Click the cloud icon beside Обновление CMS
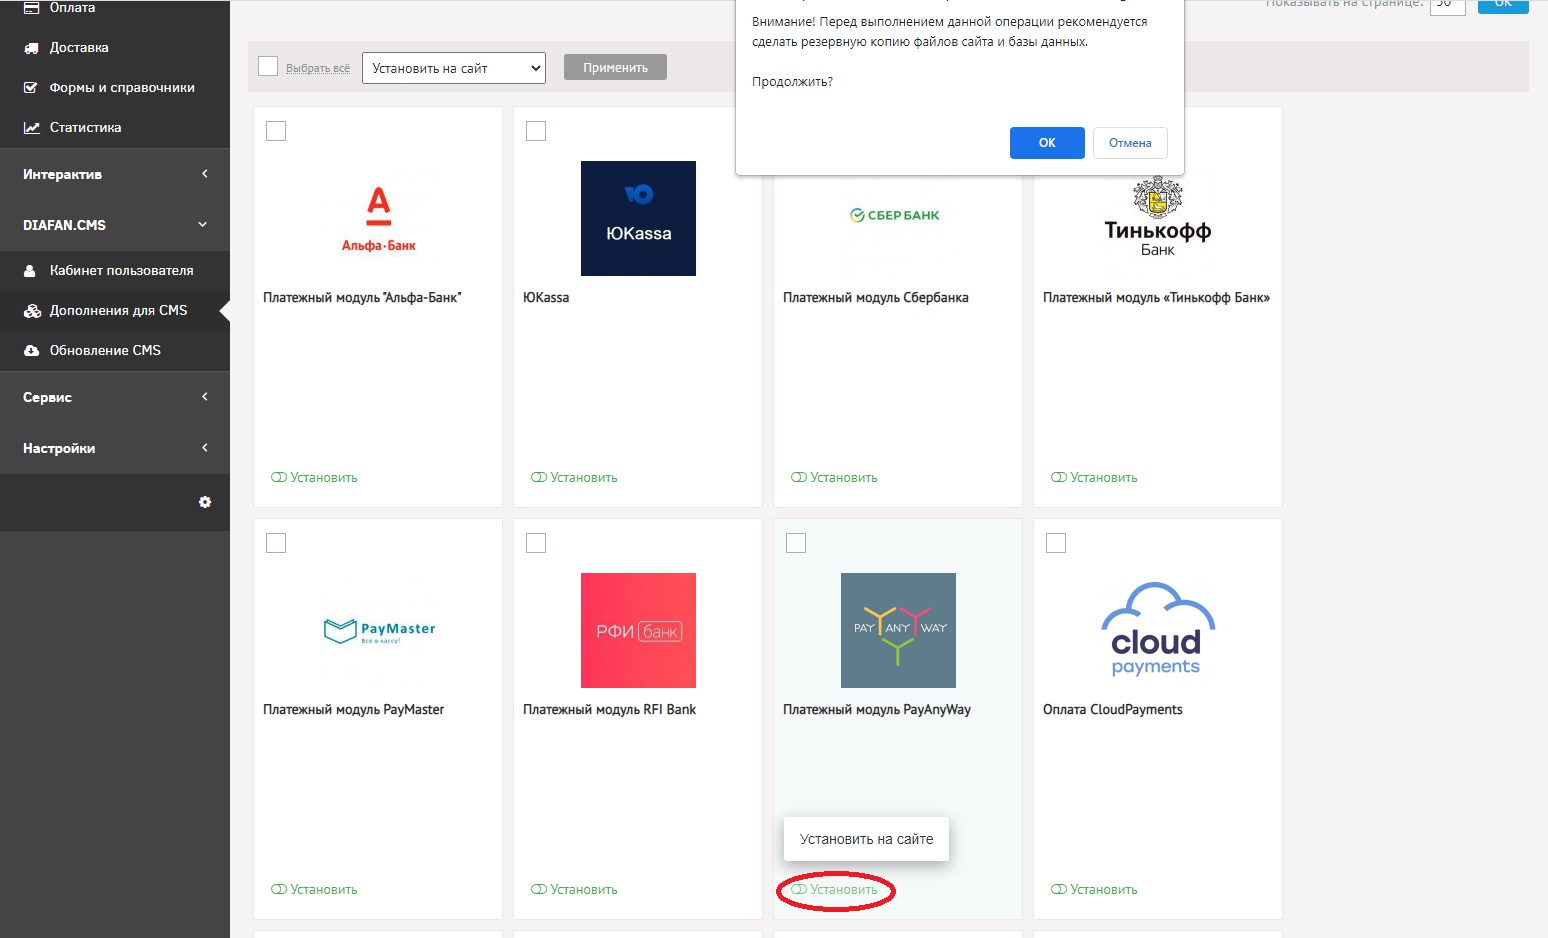The height and width of the screenshot is (938, 1548). point(31,351)
